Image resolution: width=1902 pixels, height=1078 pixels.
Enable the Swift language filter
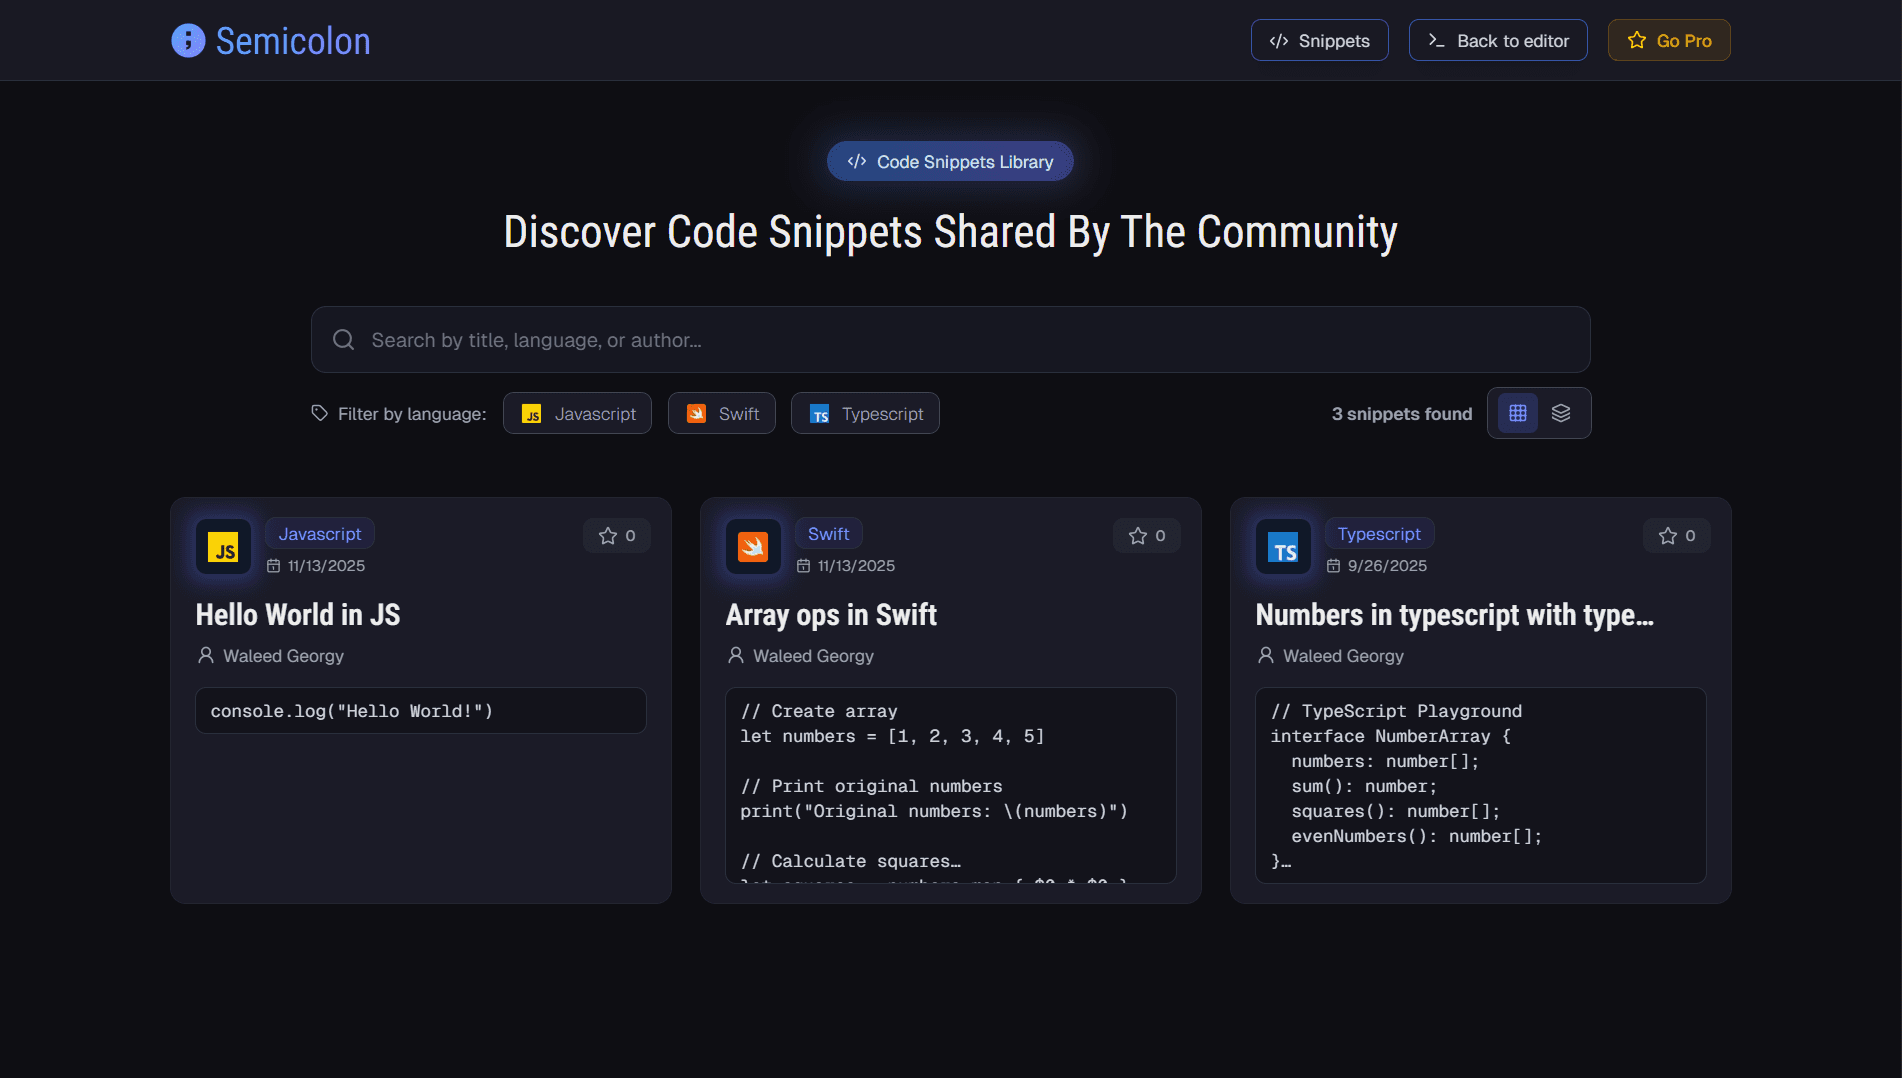point(721,412)
